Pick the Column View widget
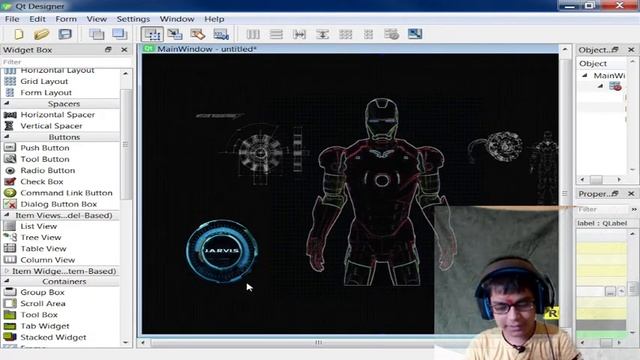This screenshot has height=360, width=640. click(47, 260)
